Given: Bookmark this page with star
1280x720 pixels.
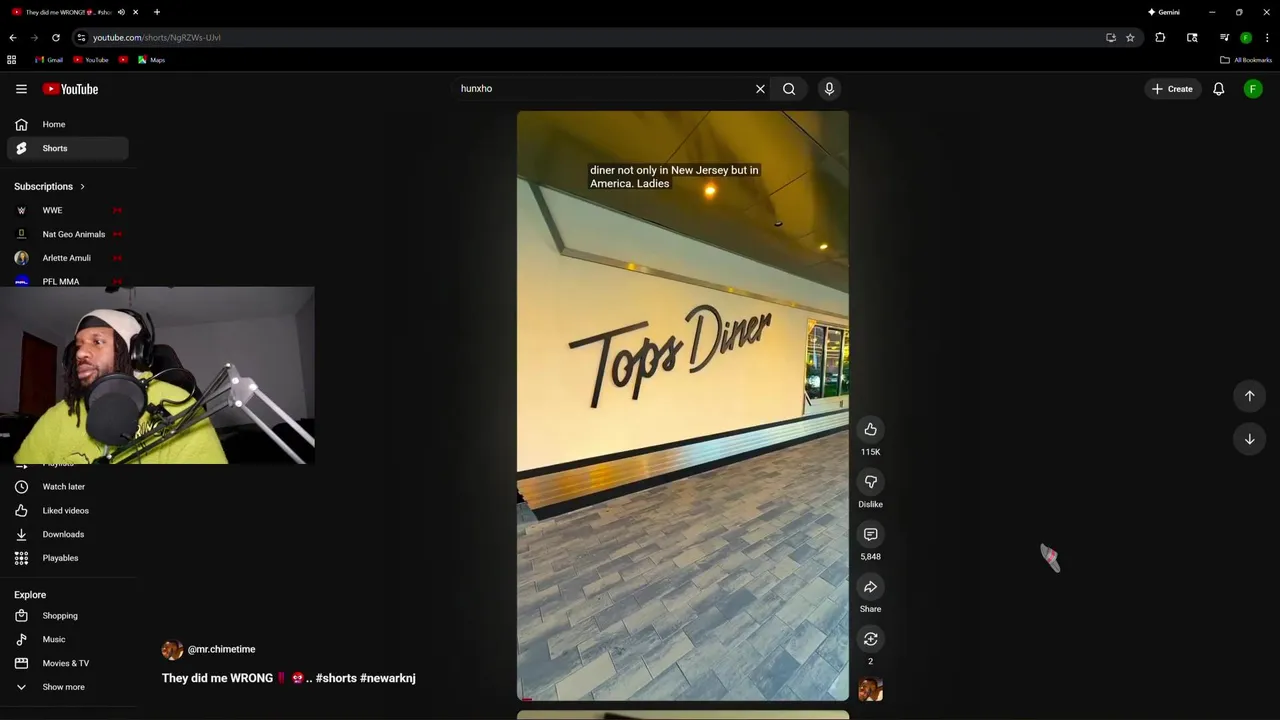Looking at the screenshot, I should pyautogui.click(x=1130, y=38).
